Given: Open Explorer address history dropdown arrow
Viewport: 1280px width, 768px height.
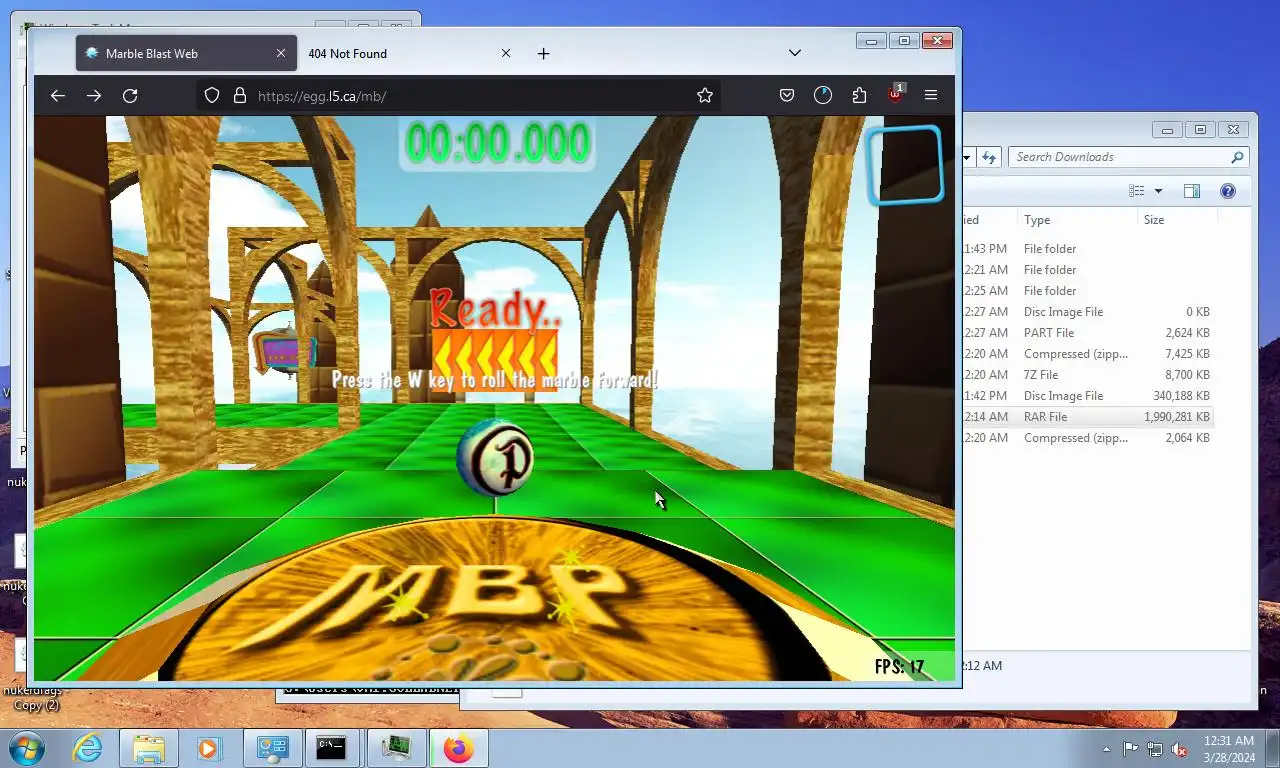Looking at the screenshot, I should click(967, 157).
